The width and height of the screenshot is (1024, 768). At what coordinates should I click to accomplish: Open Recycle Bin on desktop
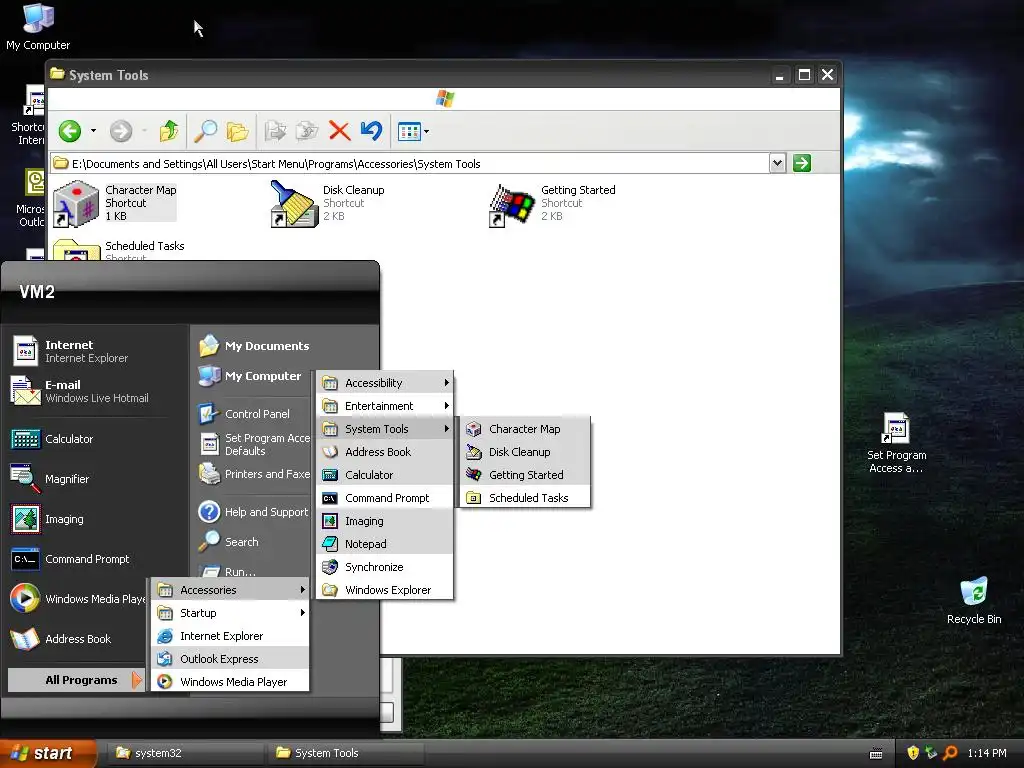(974, 600)
